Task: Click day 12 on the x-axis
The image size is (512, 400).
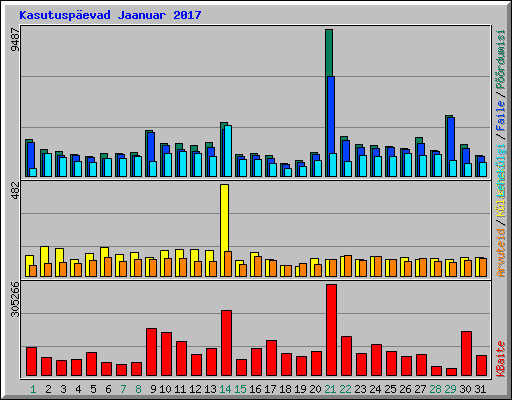Action: click(195, 389)
